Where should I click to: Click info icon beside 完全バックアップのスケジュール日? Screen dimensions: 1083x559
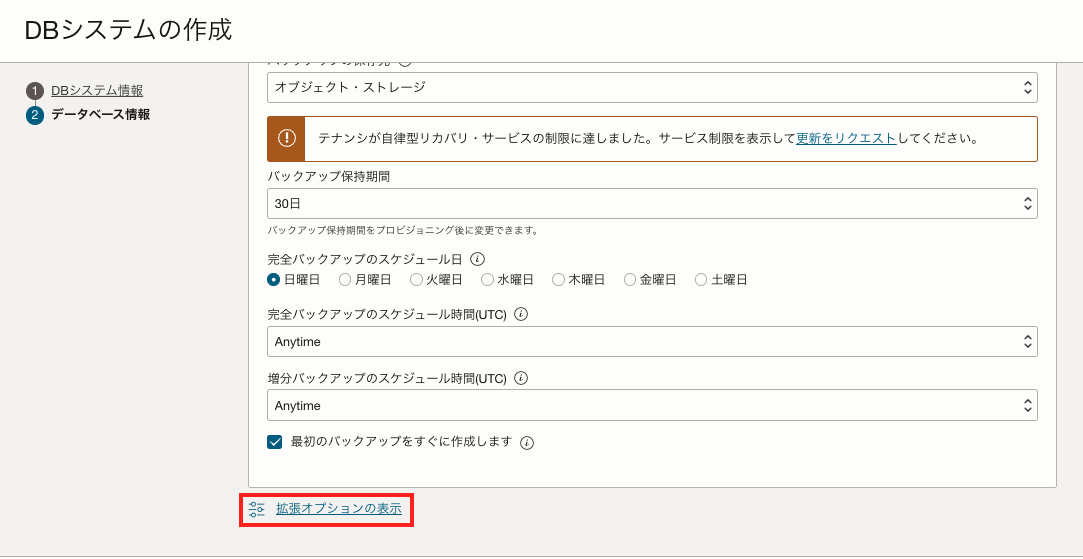click(478, 258)
